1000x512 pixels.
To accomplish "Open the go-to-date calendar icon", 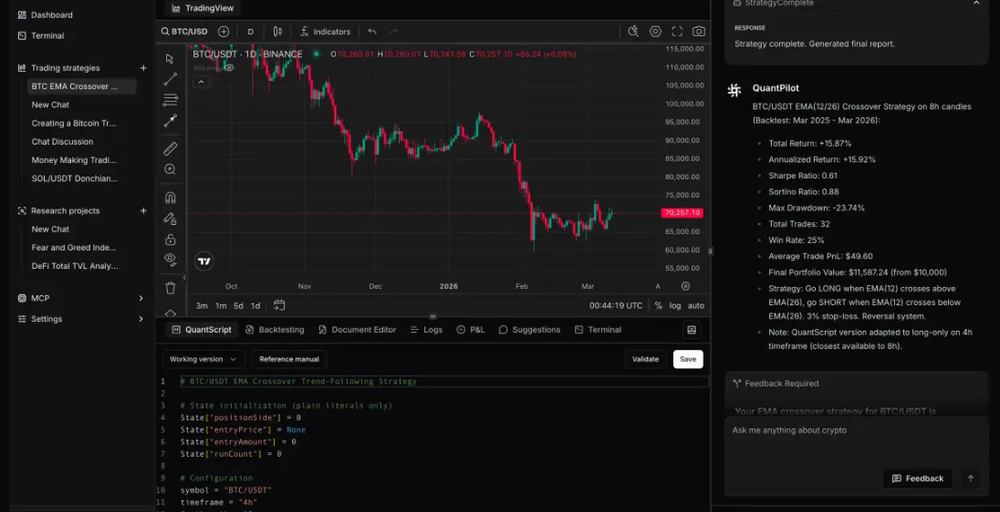I will click(x=279, y=305).
